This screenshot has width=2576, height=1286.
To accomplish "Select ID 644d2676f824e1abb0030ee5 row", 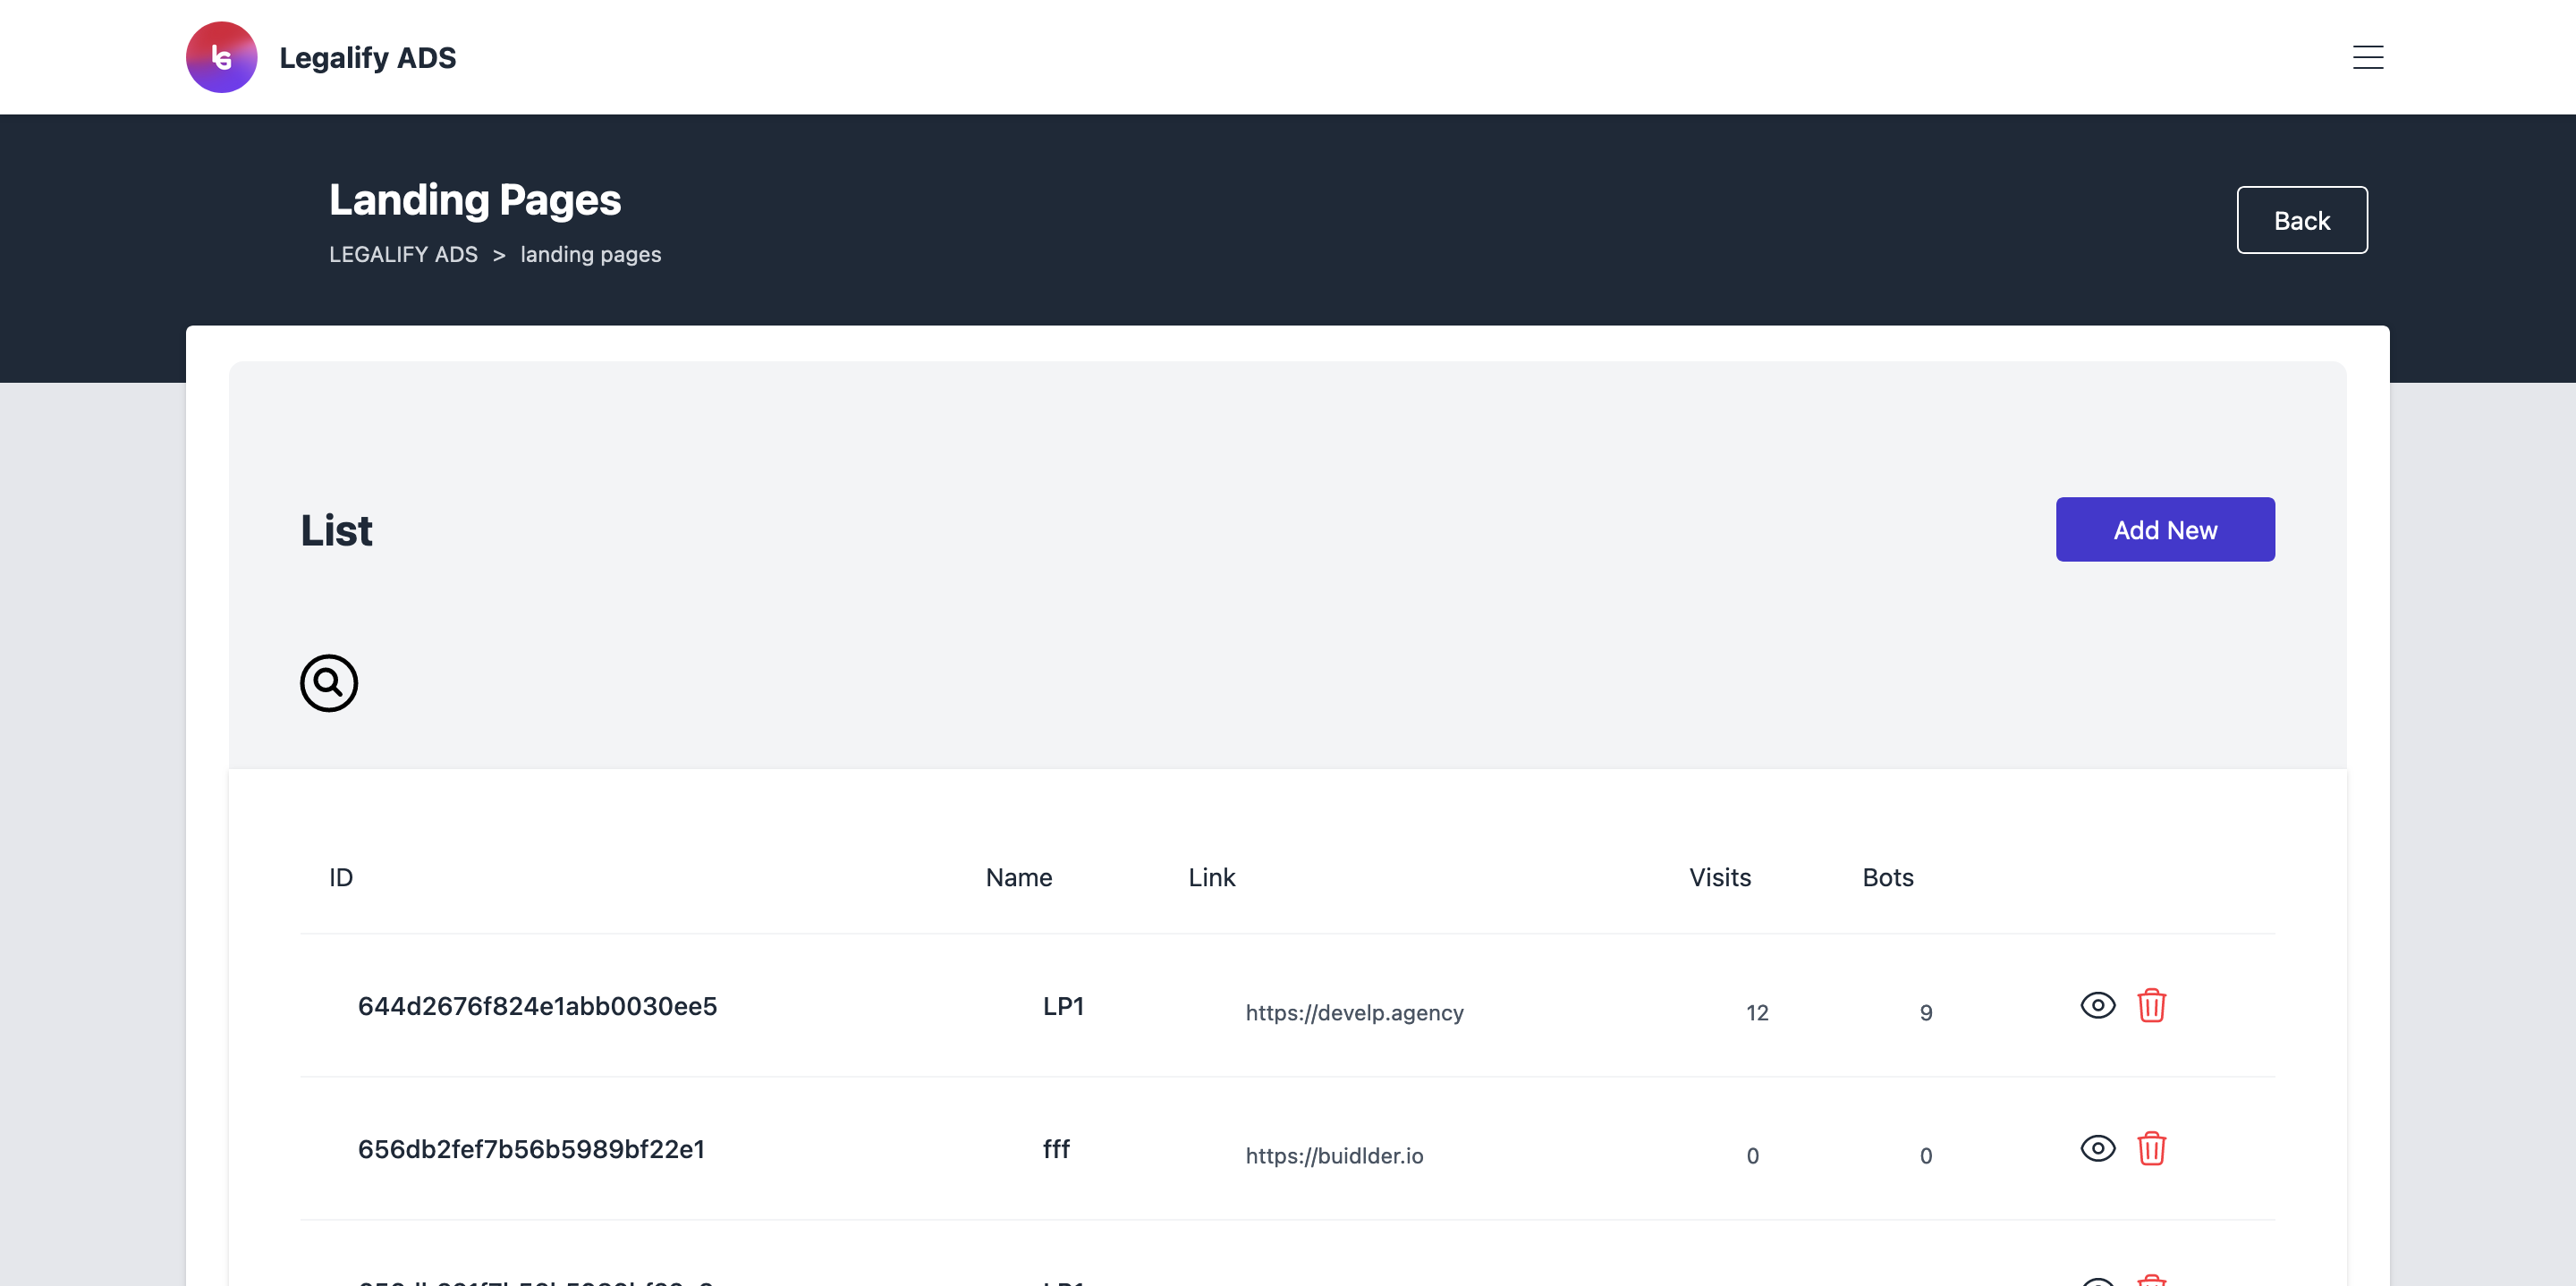I will click(x=1287, y=1006).
